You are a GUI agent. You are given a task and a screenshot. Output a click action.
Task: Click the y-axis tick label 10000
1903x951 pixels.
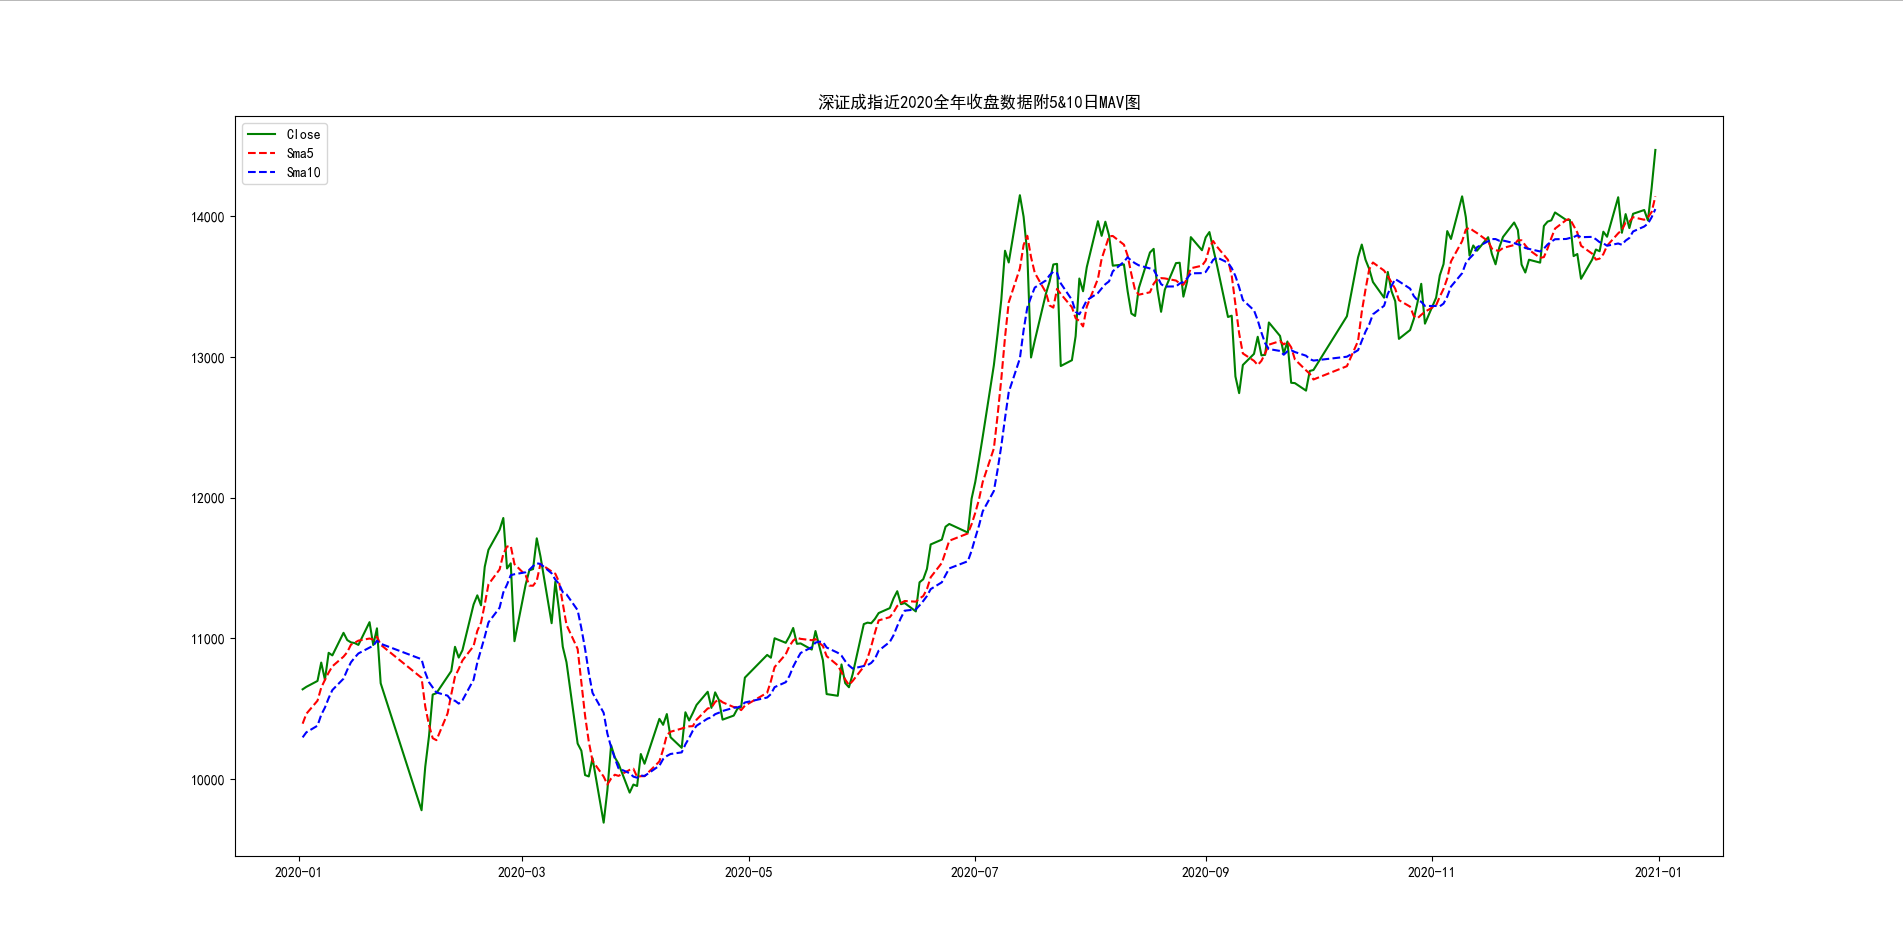tap(208, 780)
